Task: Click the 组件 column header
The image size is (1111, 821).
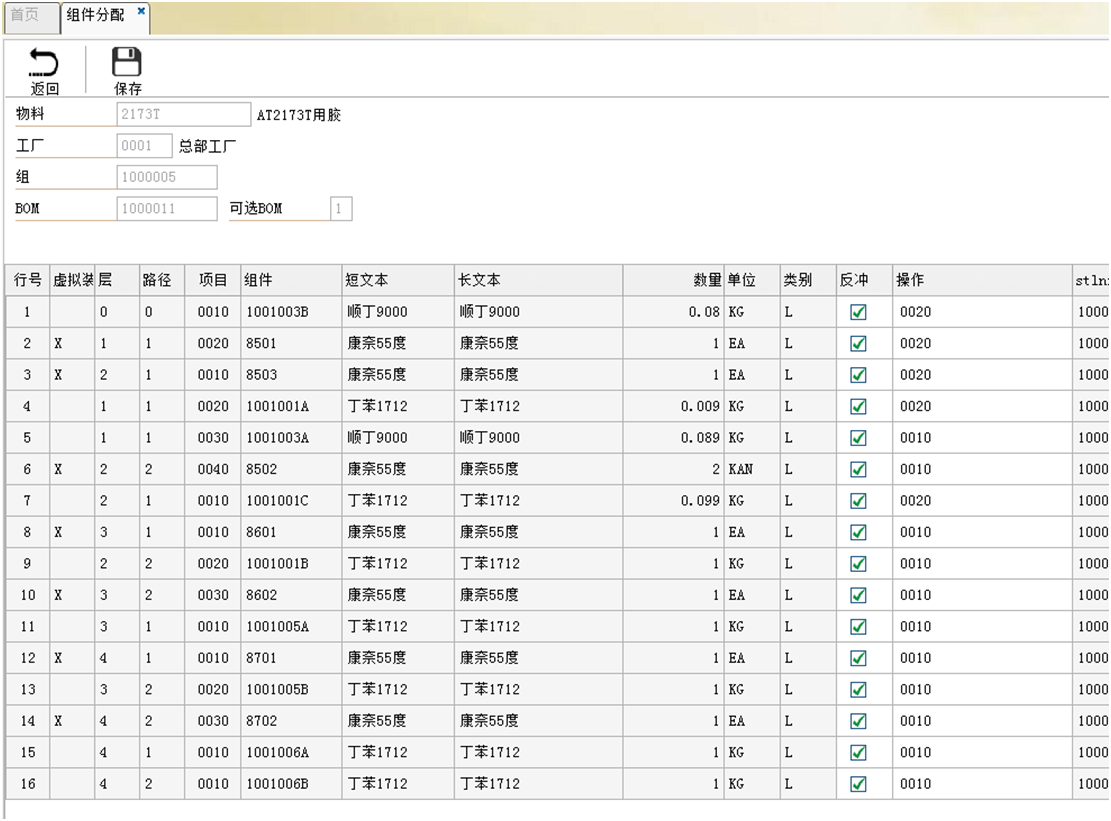Action: (x=290, y=280)
